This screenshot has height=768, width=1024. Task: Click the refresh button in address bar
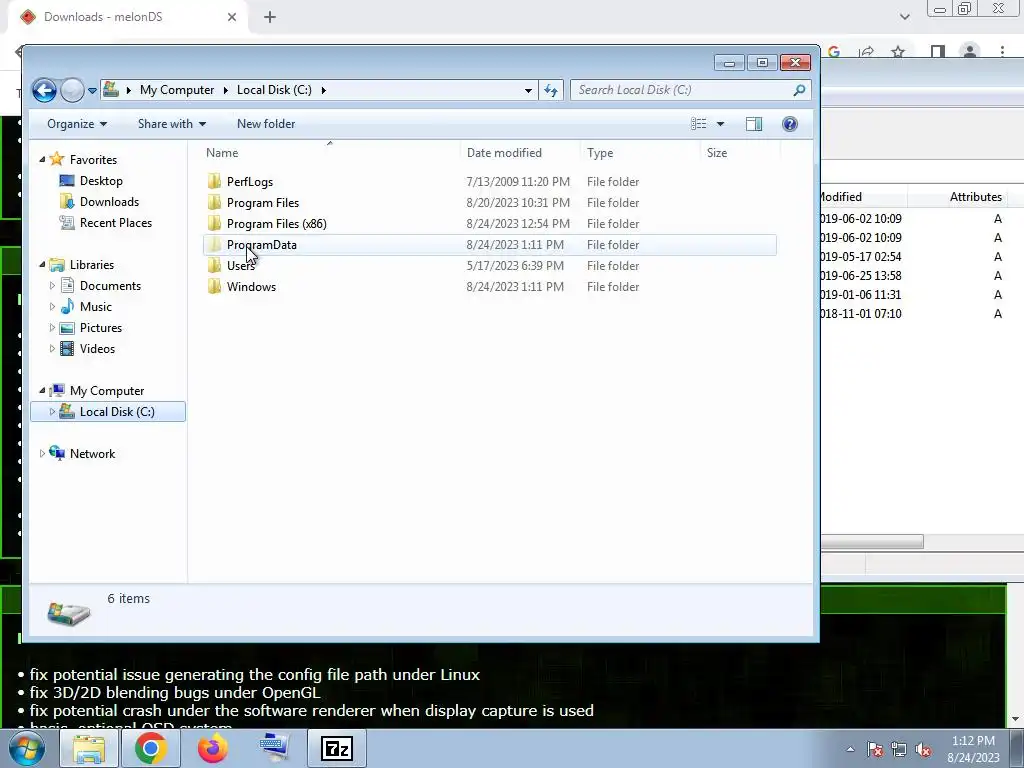551,90
